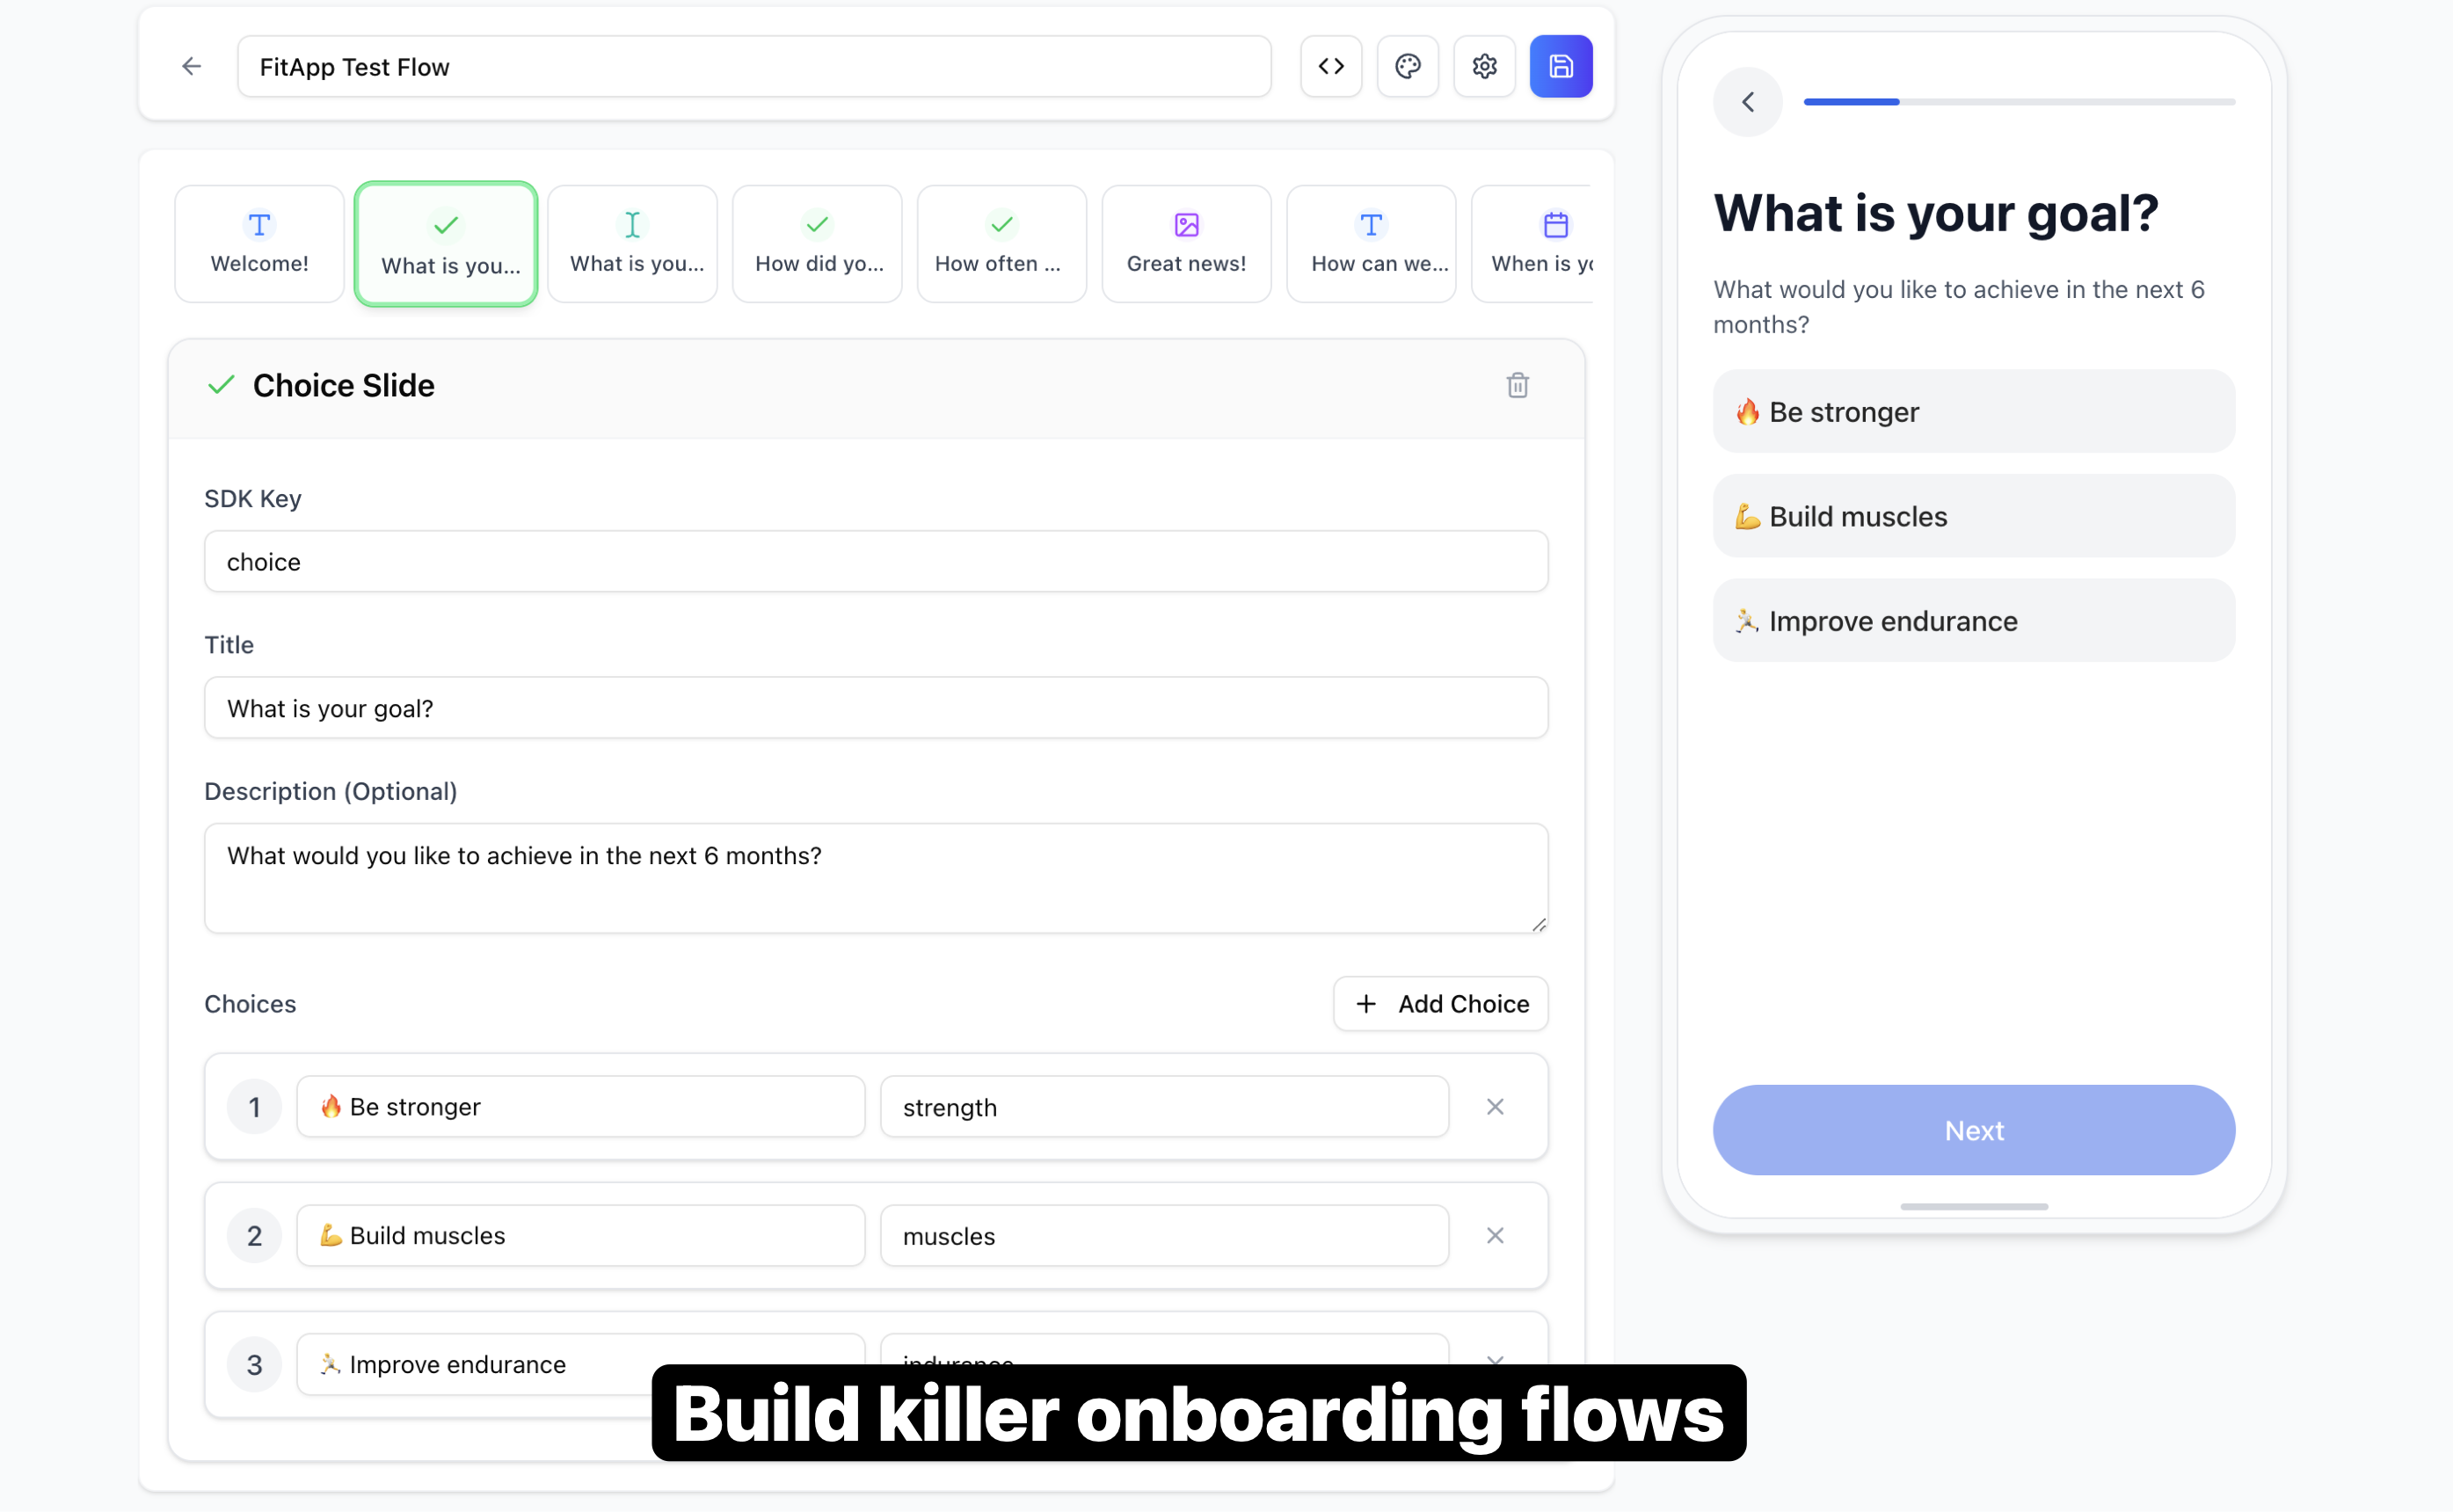Click the preview heading 'What is your goal?'
The width and height of the screenshot is (2453, 1512).
coord(1935,213)
